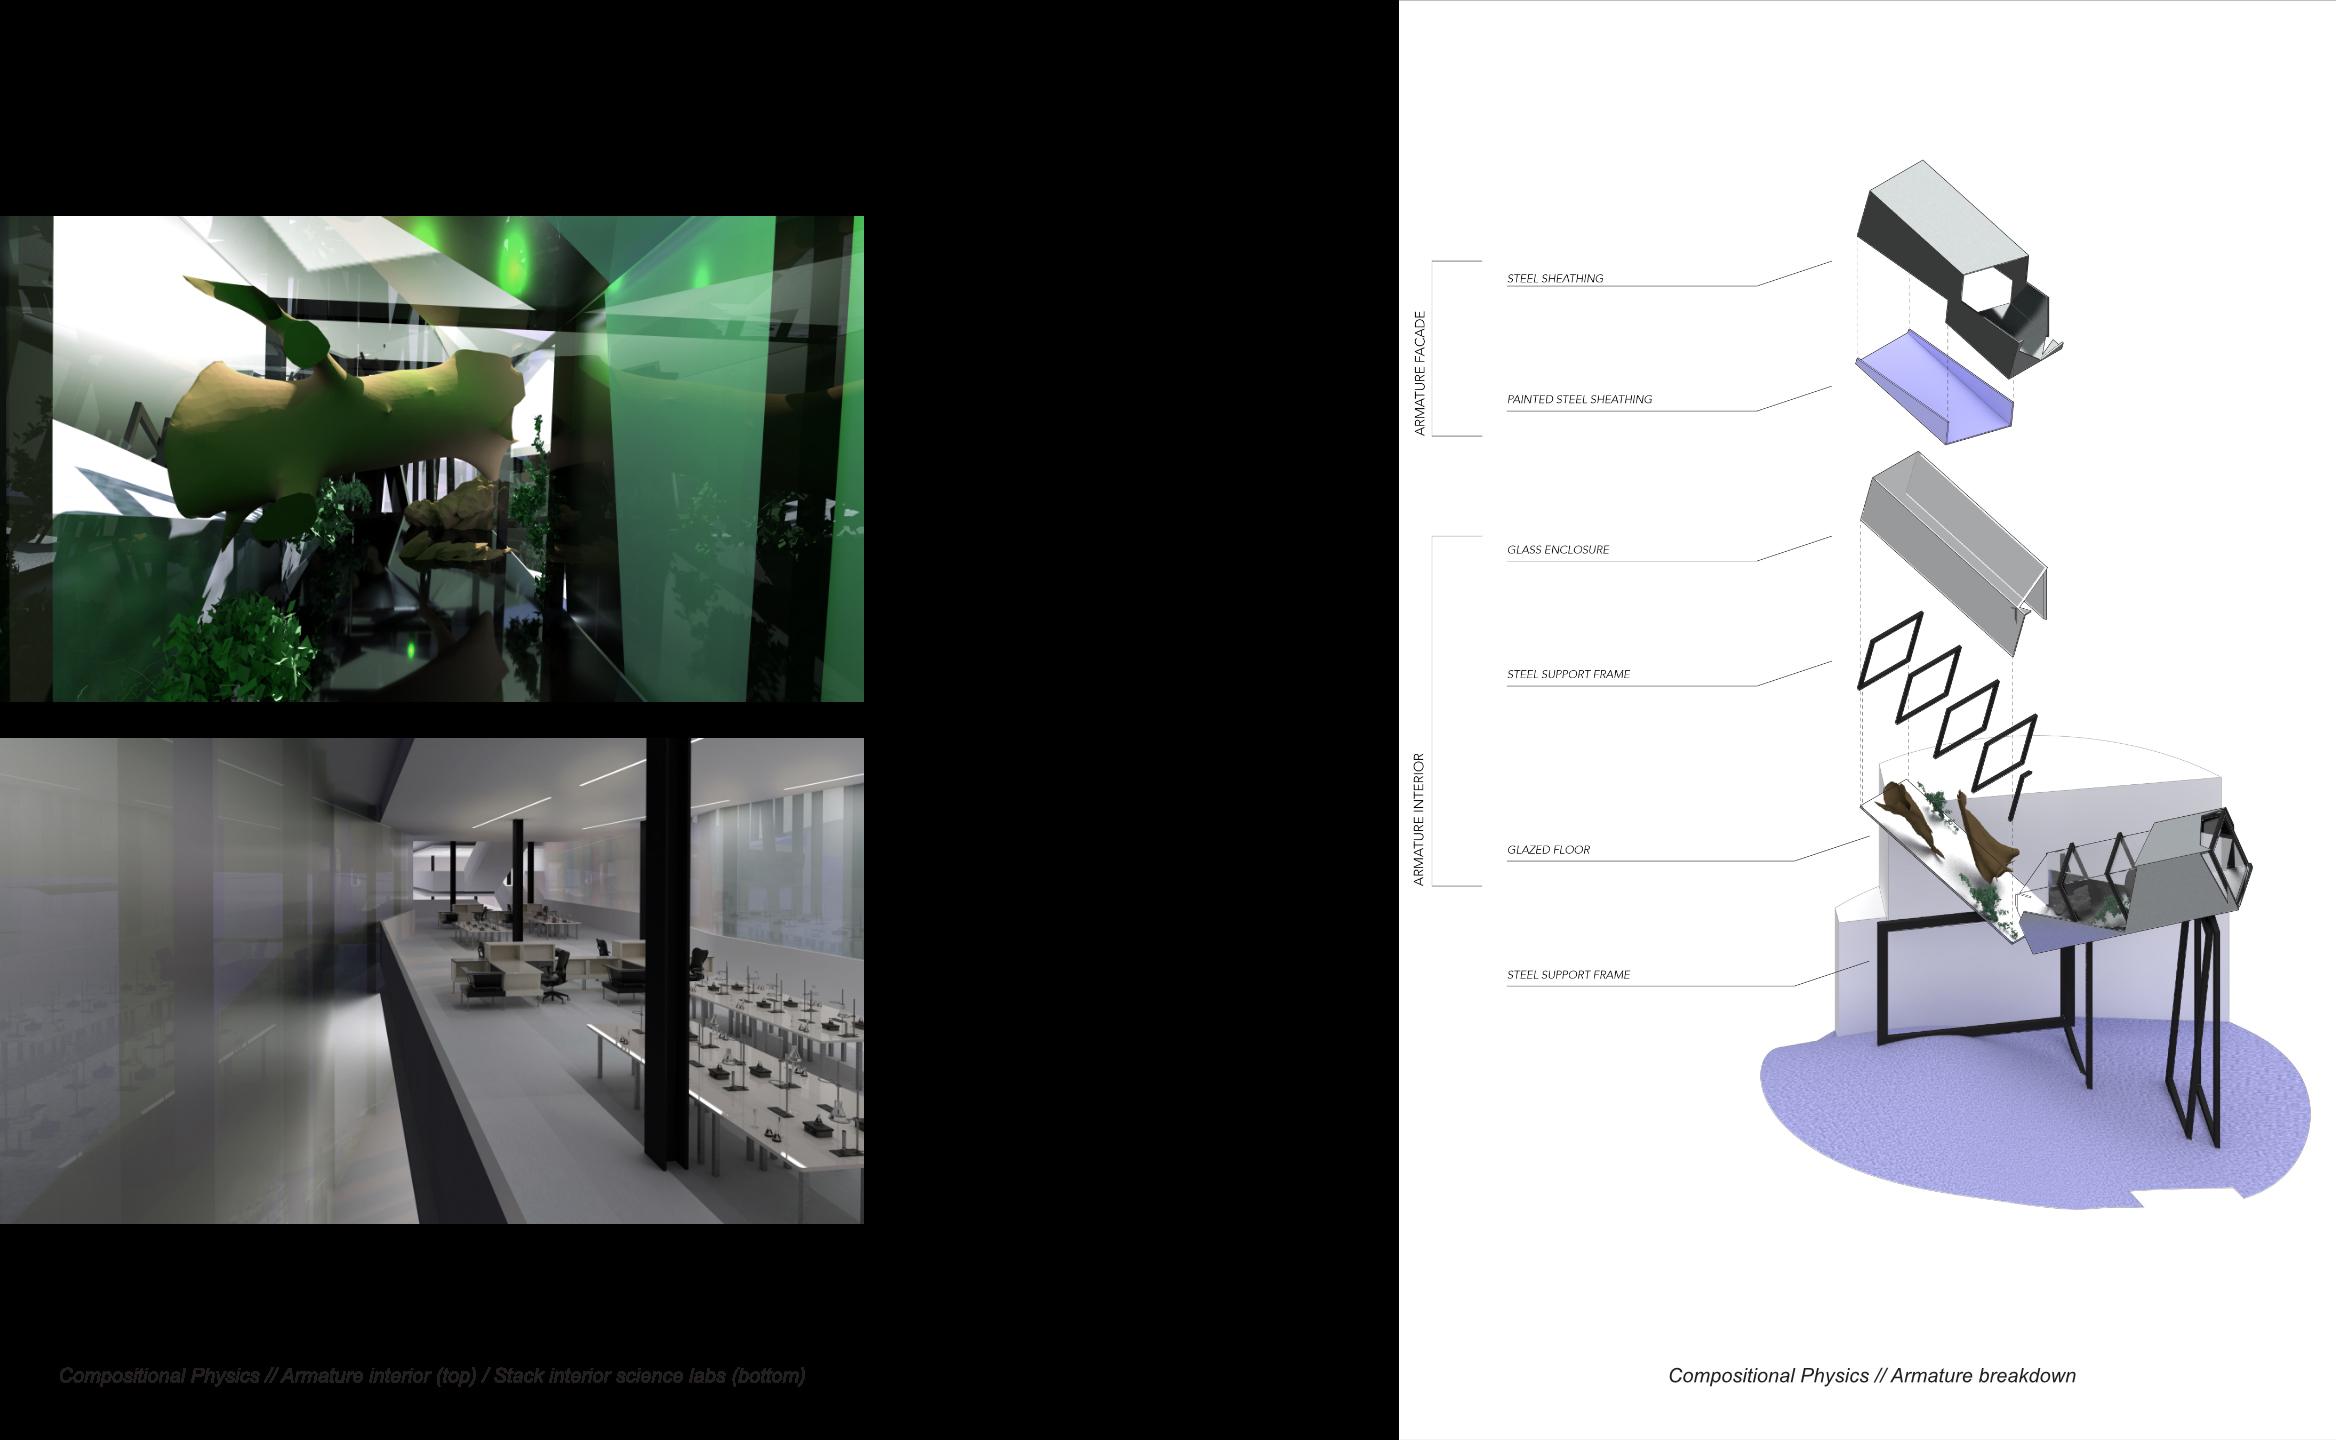Click the upper STEEL SUPPORT FRAME label
The image size is (2336, 1440).
[x=1568, y=674]
